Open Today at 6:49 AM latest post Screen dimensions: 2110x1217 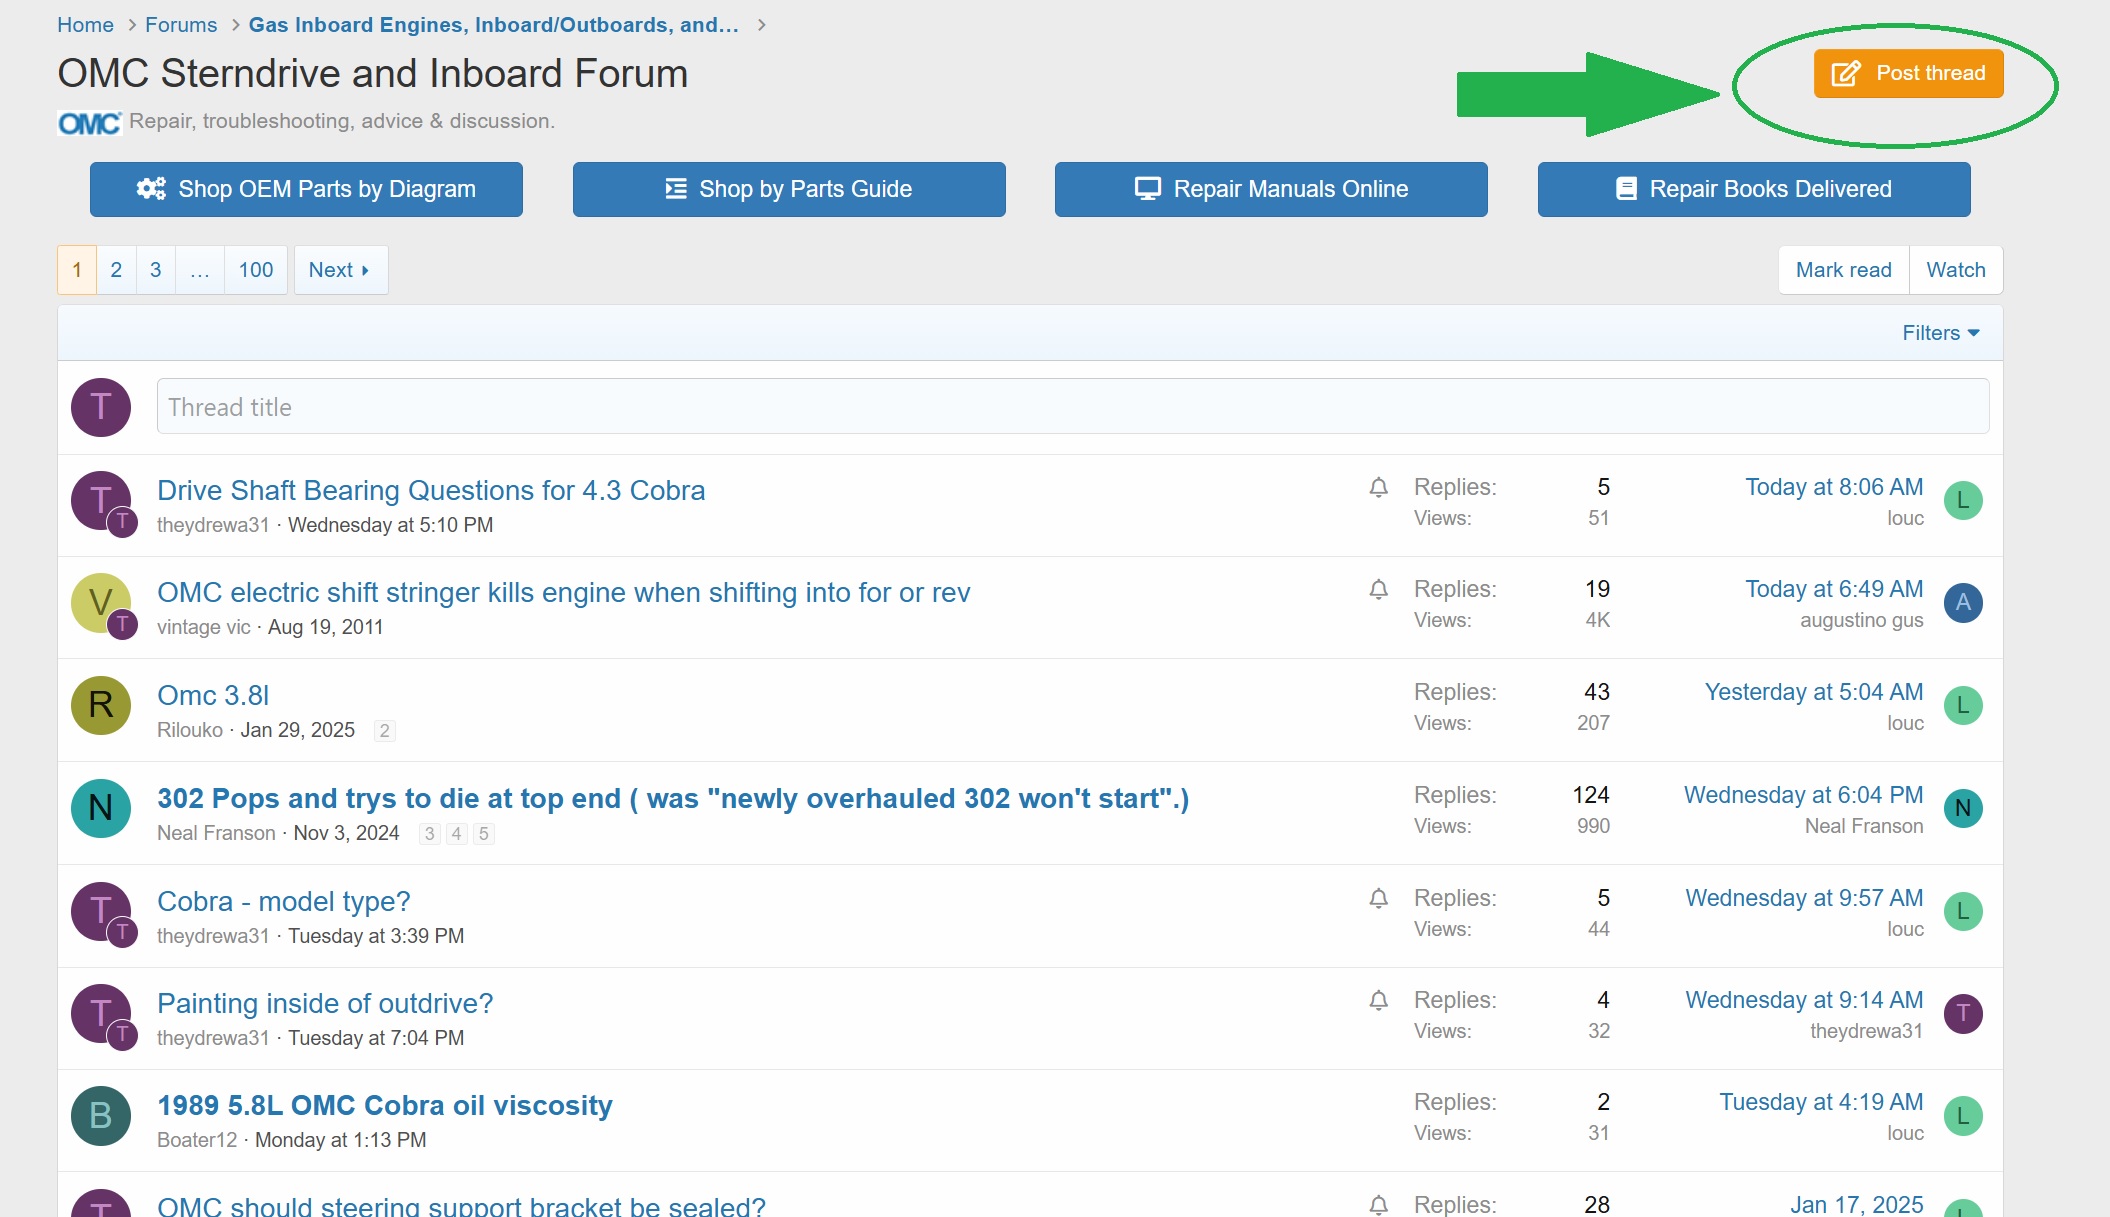pos(1834,589)
